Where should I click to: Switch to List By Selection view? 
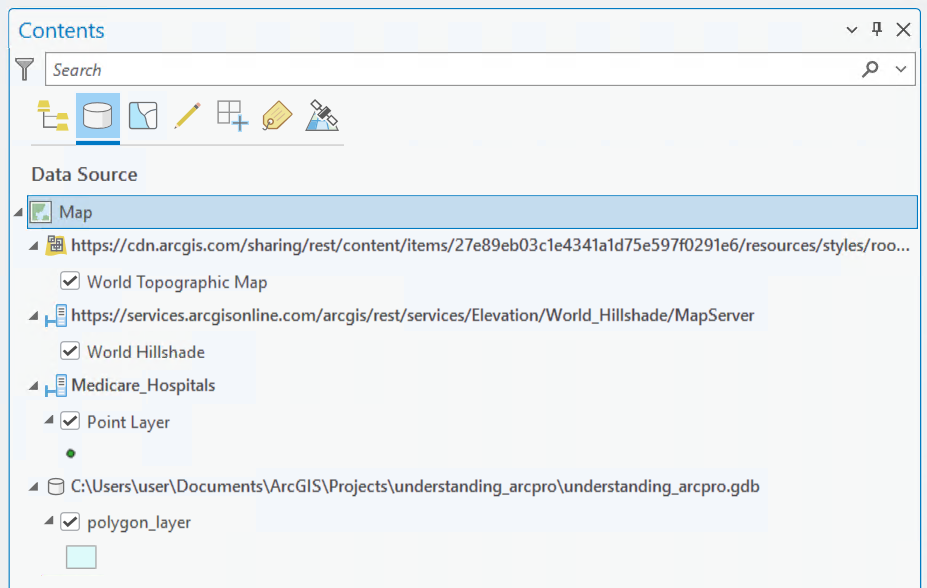pos(143,115)
